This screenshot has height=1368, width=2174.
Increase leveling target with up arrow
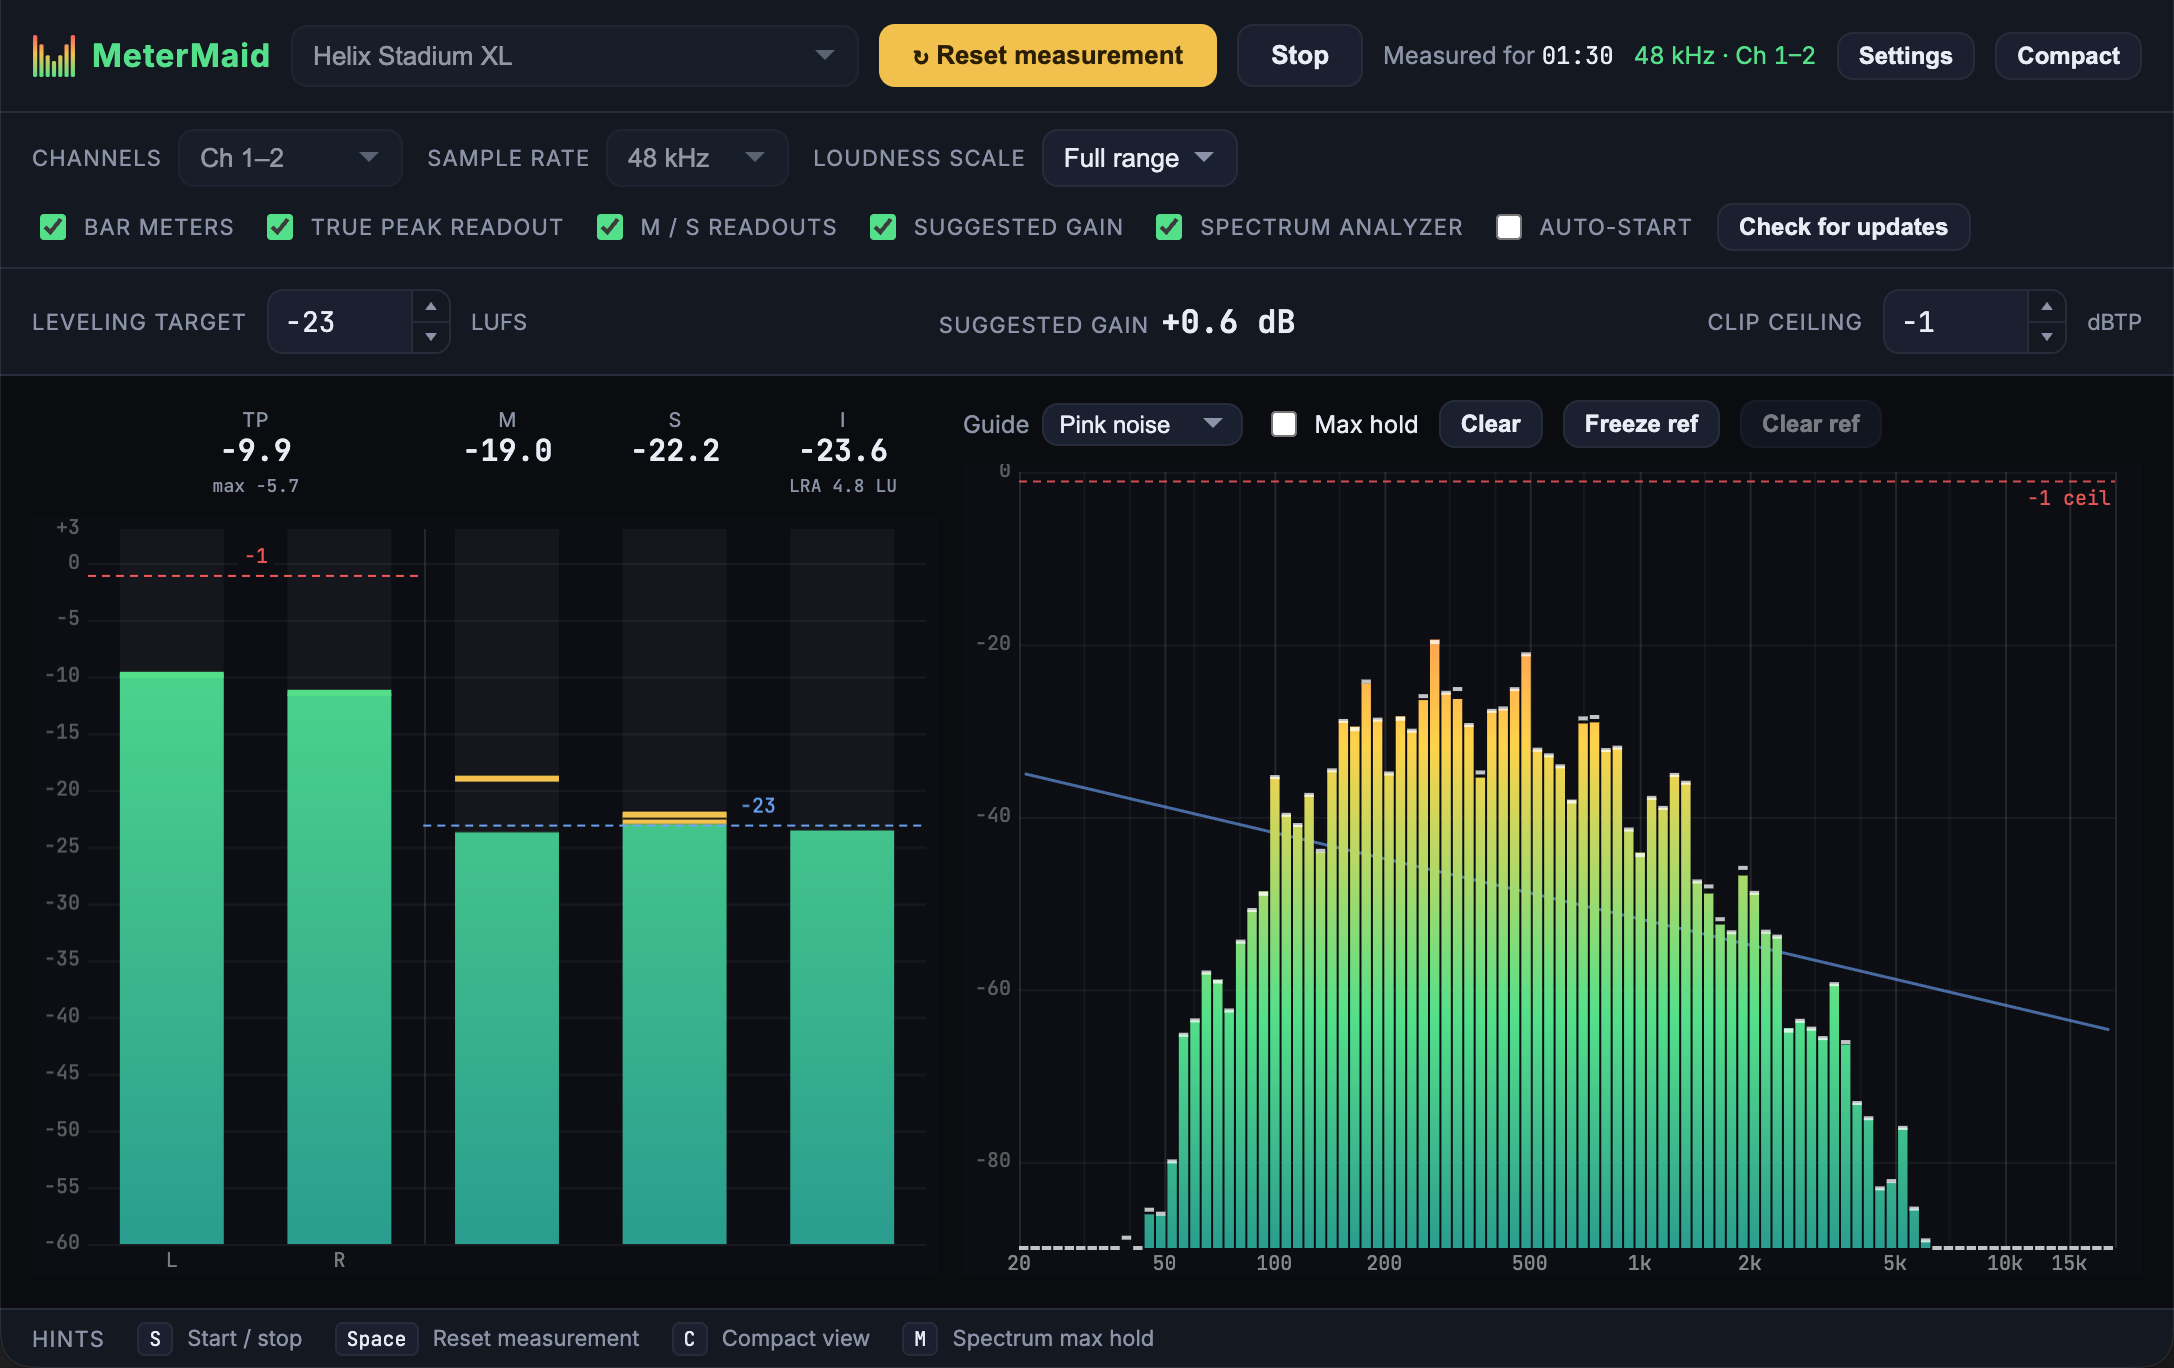tap(431, 307)
